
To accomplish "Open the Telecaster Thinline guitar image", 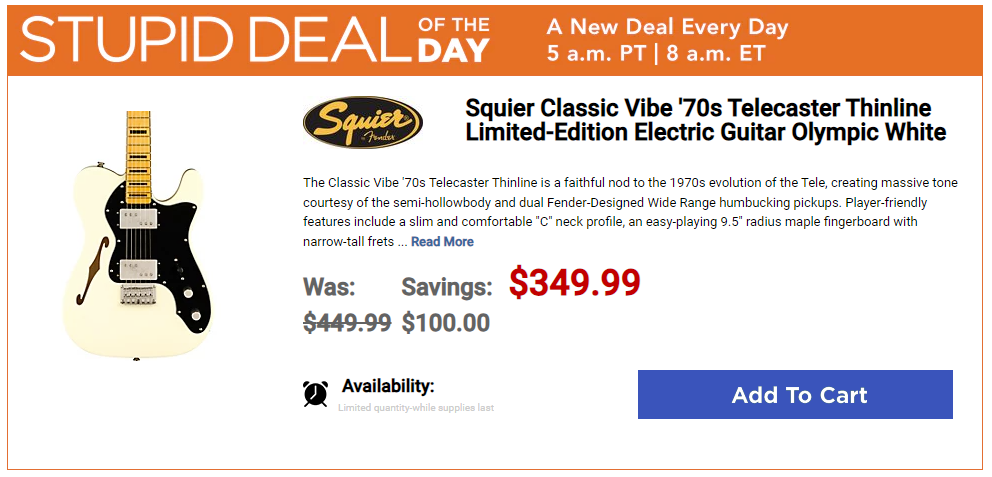I will [139, 235].
